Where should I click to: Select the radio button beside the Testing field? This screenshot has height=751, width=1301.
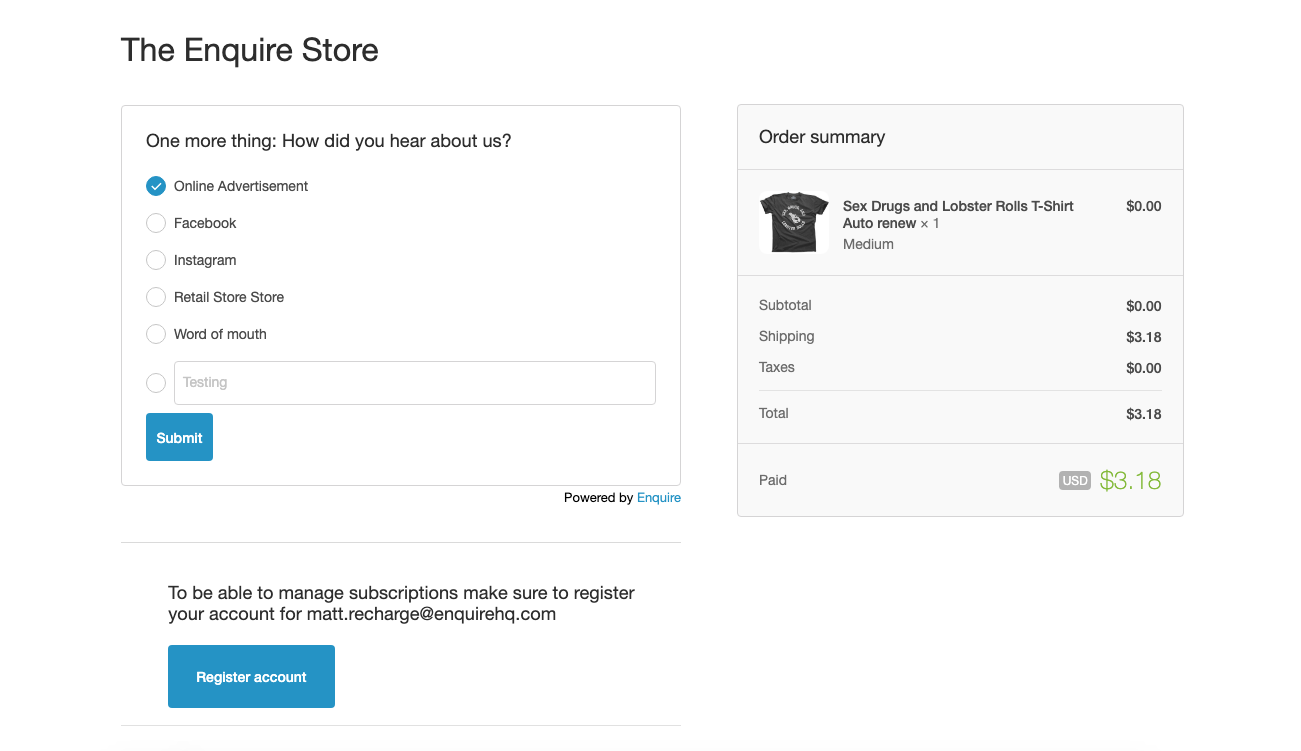[156, 383]
